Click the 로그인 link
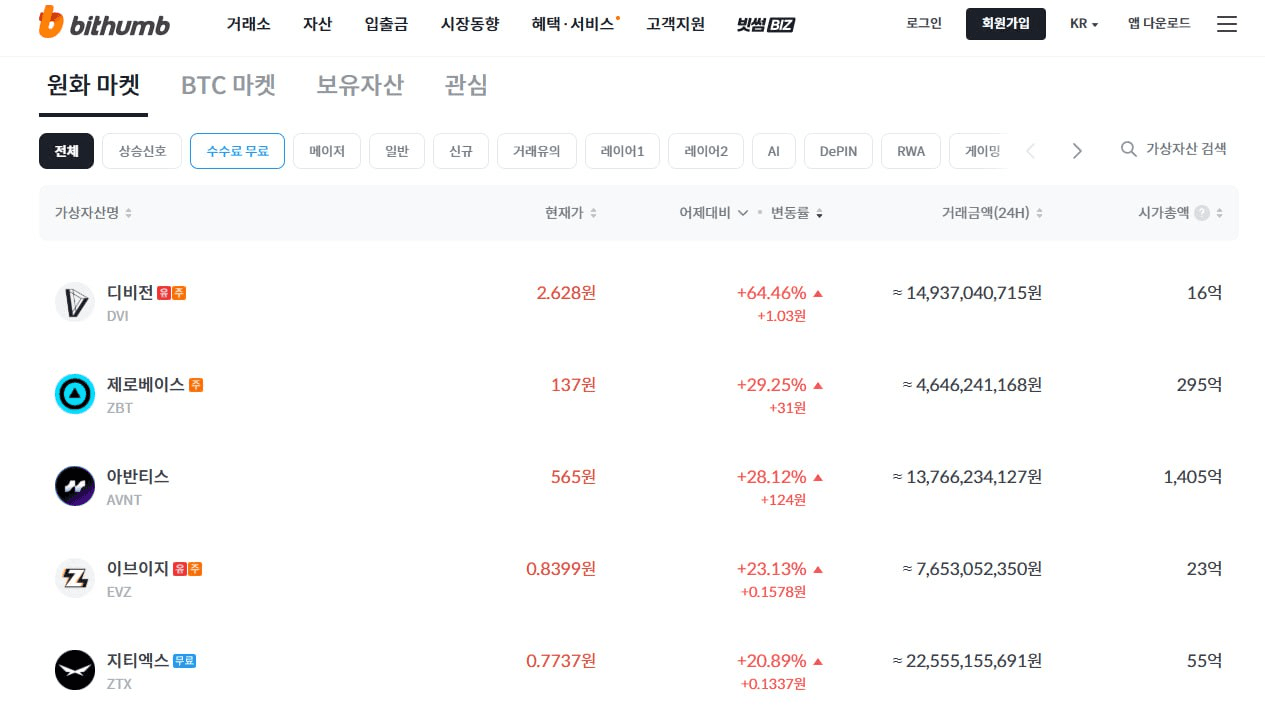 pos(923,24)
